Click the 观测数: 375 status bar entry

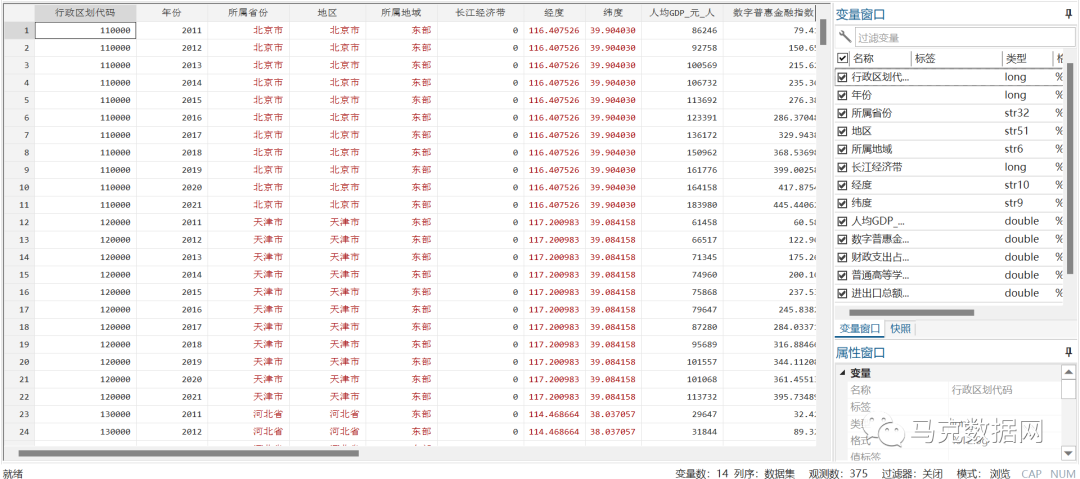tap(839, 473)
